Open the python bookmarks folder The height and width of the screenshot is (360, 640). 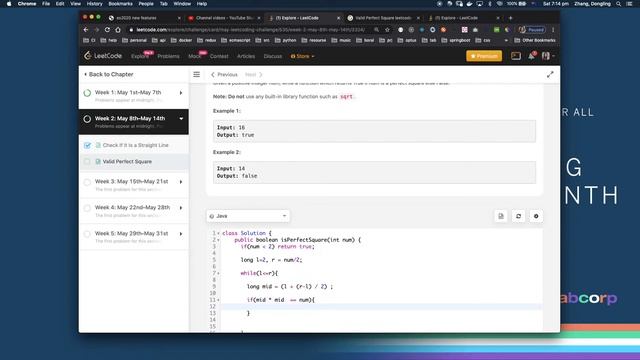286,40
